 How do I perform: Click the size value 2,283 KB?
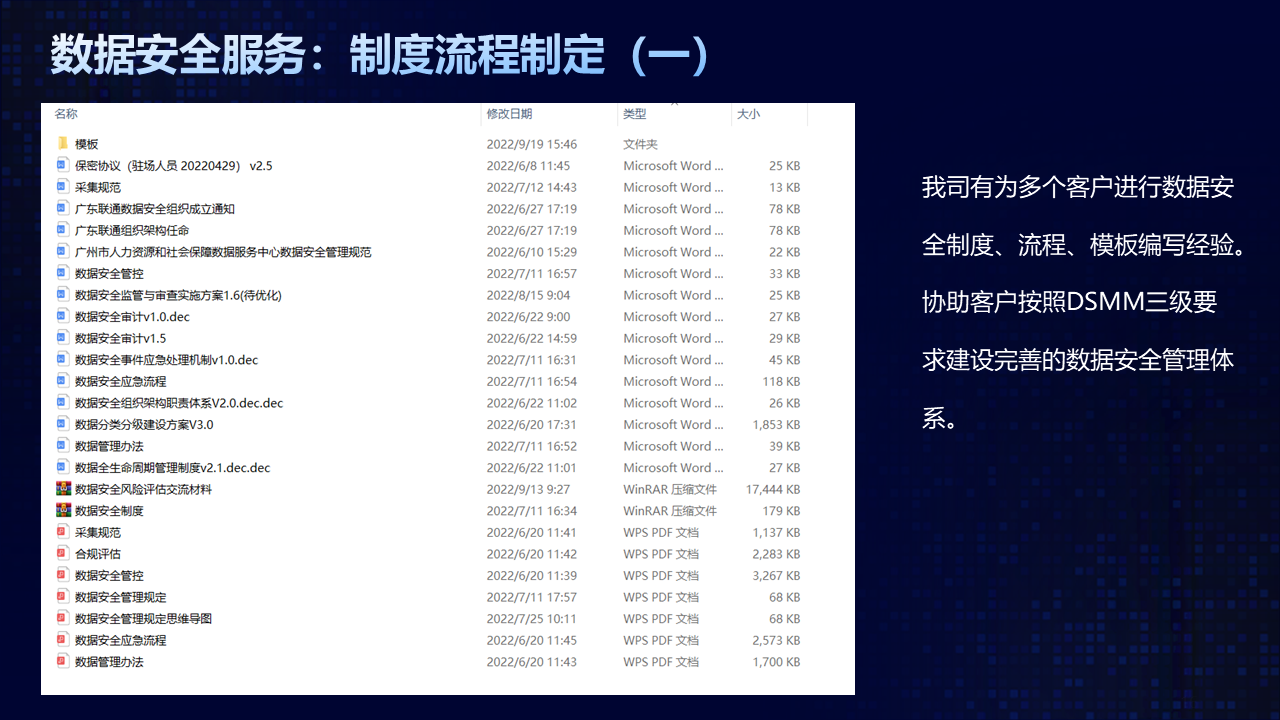click(777, 554)
